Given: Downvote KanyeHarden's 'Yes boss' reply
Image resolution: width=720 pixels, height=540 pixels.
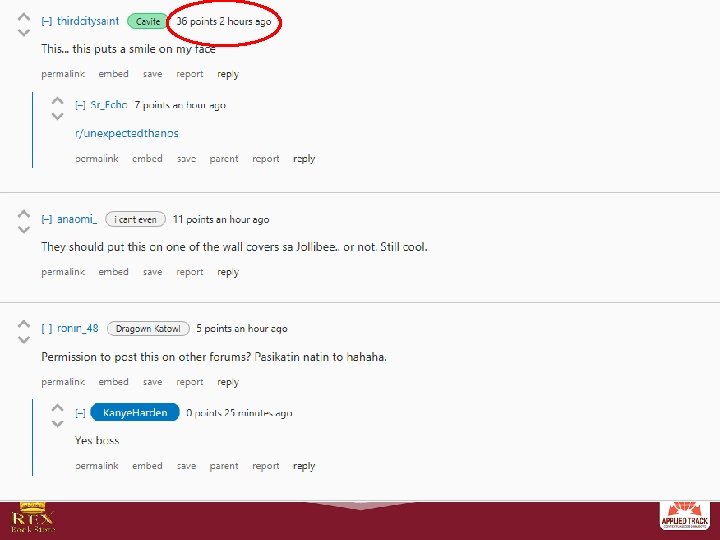Looking at the screenshot, I should (57, 423).
